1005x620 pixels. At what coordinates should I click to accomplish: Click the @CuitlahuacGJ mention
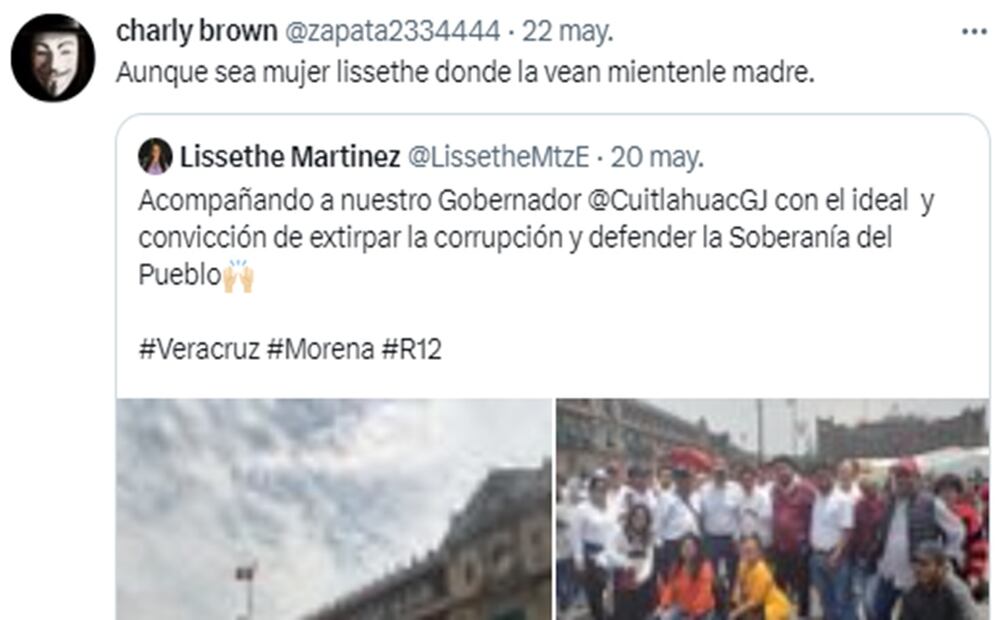pyautogui.click(x=677, y=201)
